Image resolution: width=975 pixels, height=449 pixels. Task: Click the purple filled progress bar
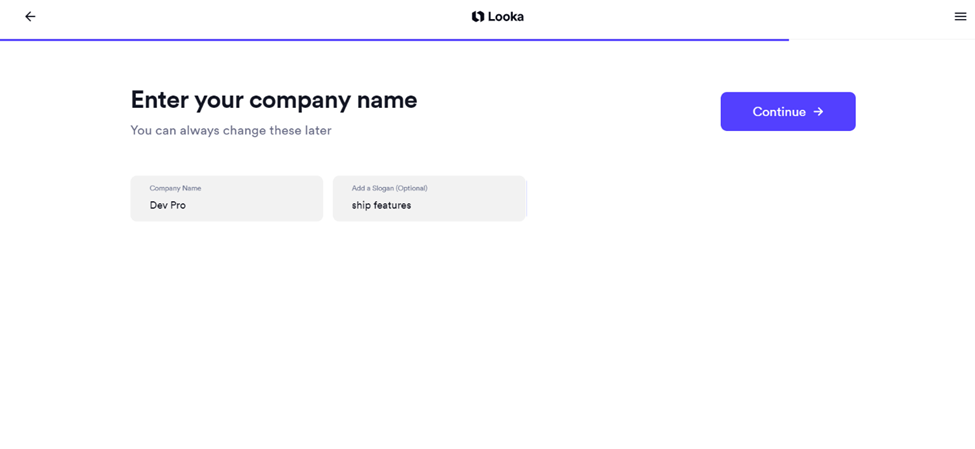coord(394,40)
